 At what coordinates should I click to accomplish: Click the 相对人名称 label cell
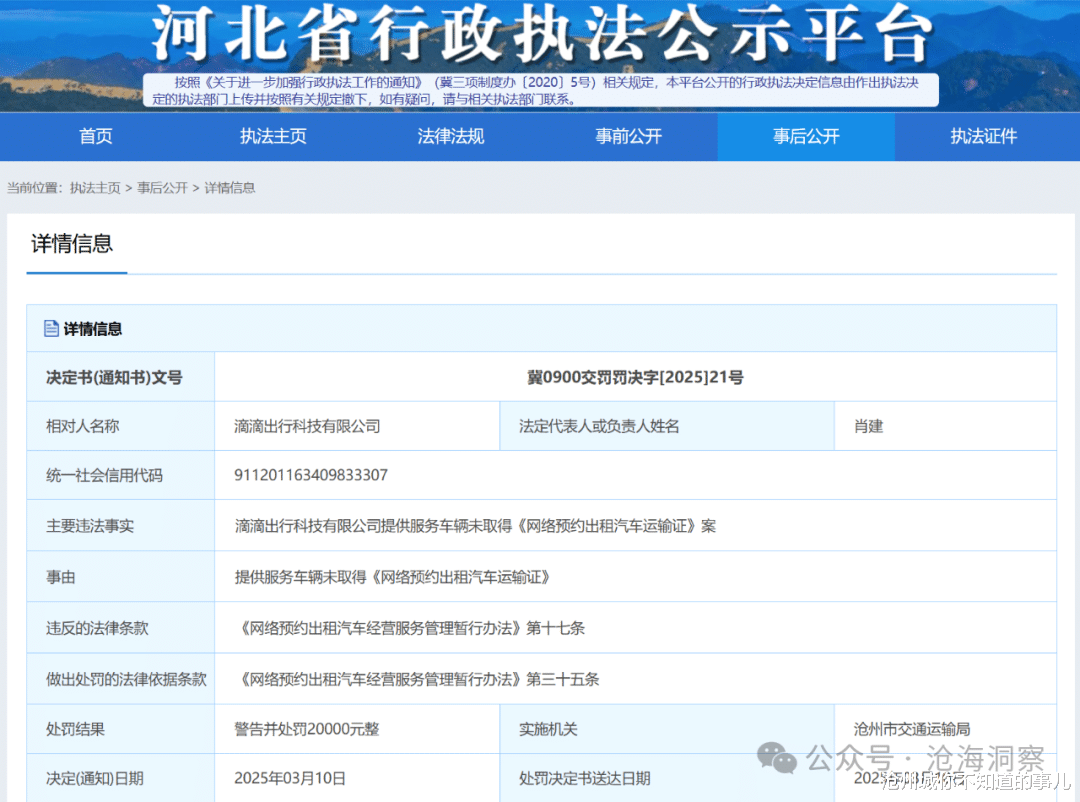[x=121, y=426]
